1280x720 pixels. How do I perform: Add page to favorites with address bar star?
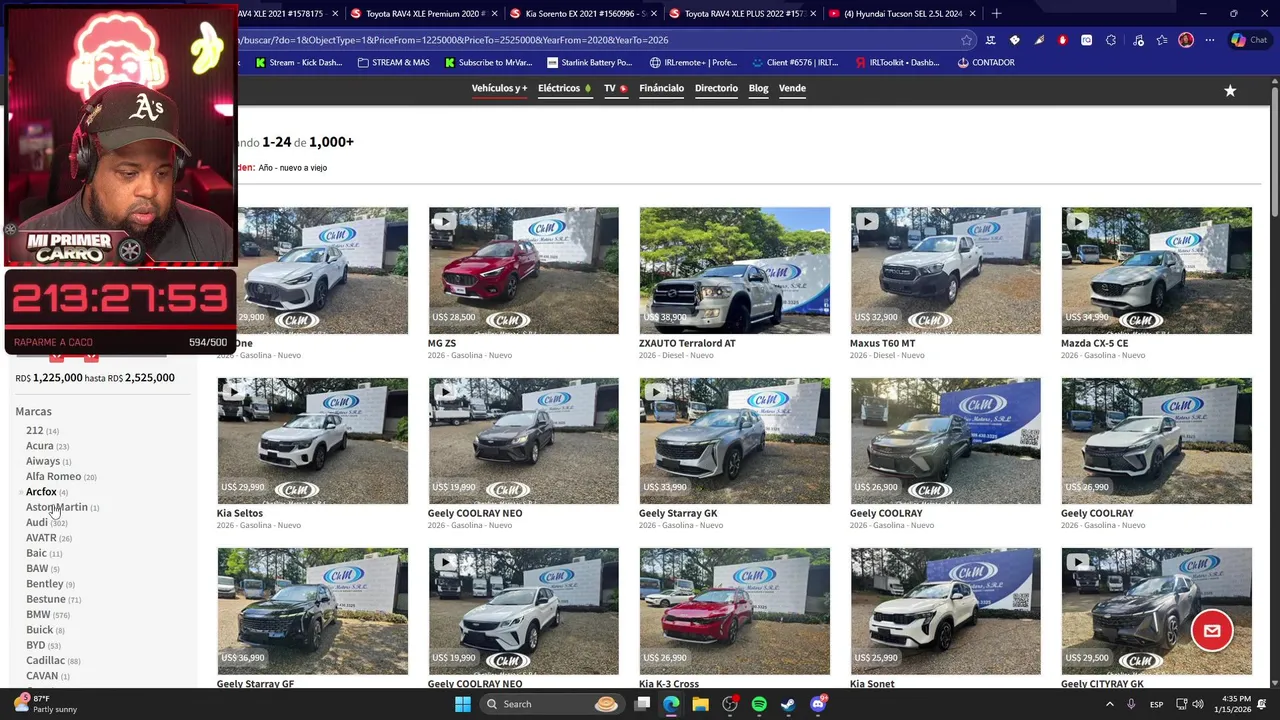click(x=966, y=40)
